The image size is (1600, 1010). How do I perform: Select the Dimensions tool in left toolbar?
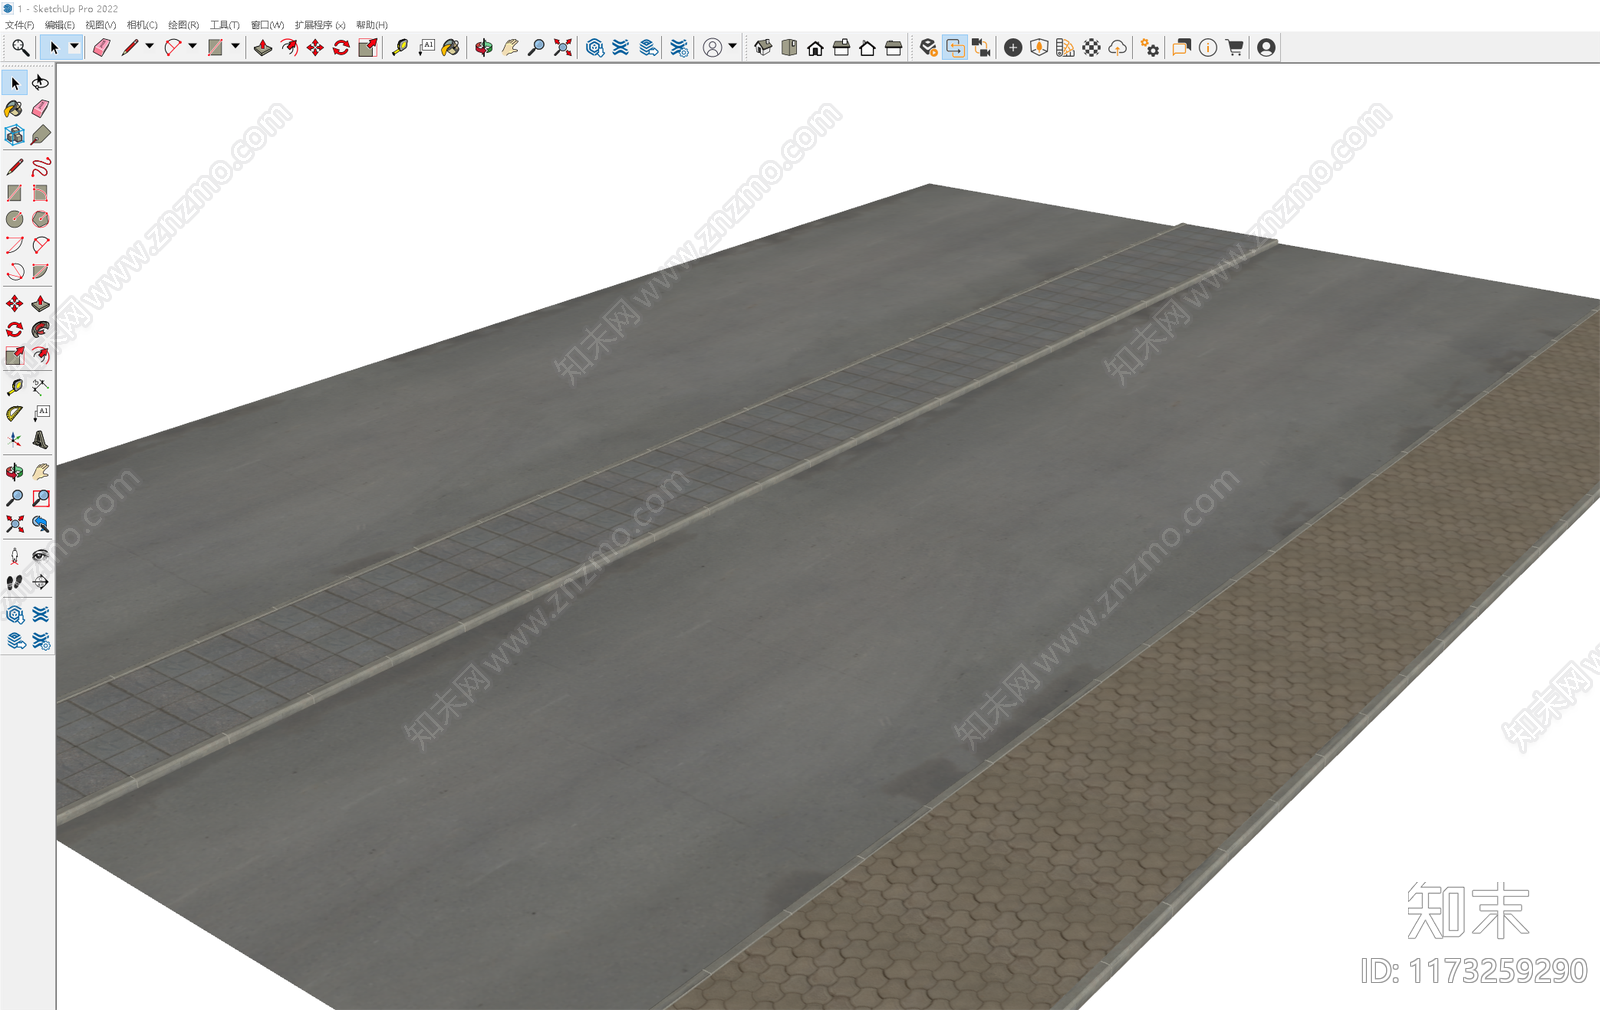[x=41, y=387]
